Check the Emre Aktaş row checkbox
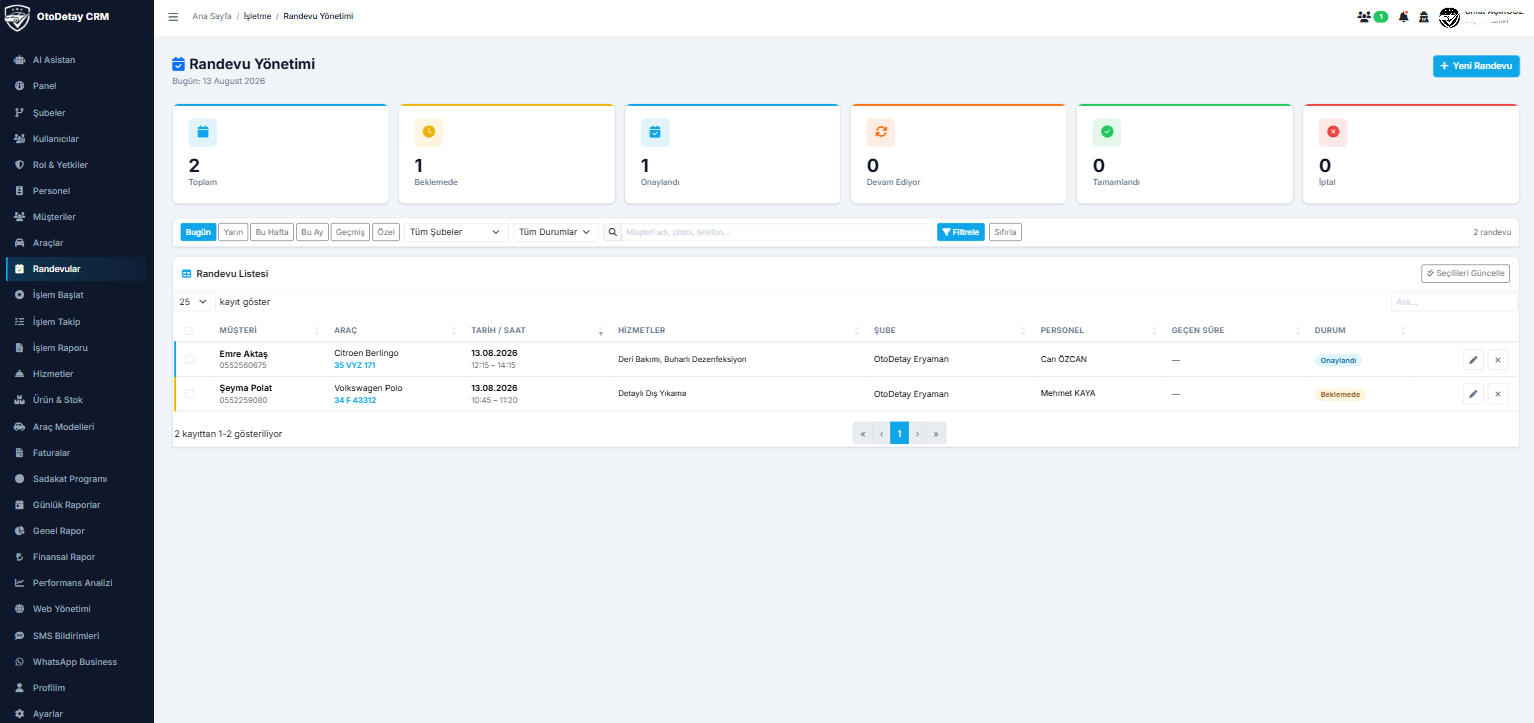This screenshot has width=1534, height=723. [189, 360]
